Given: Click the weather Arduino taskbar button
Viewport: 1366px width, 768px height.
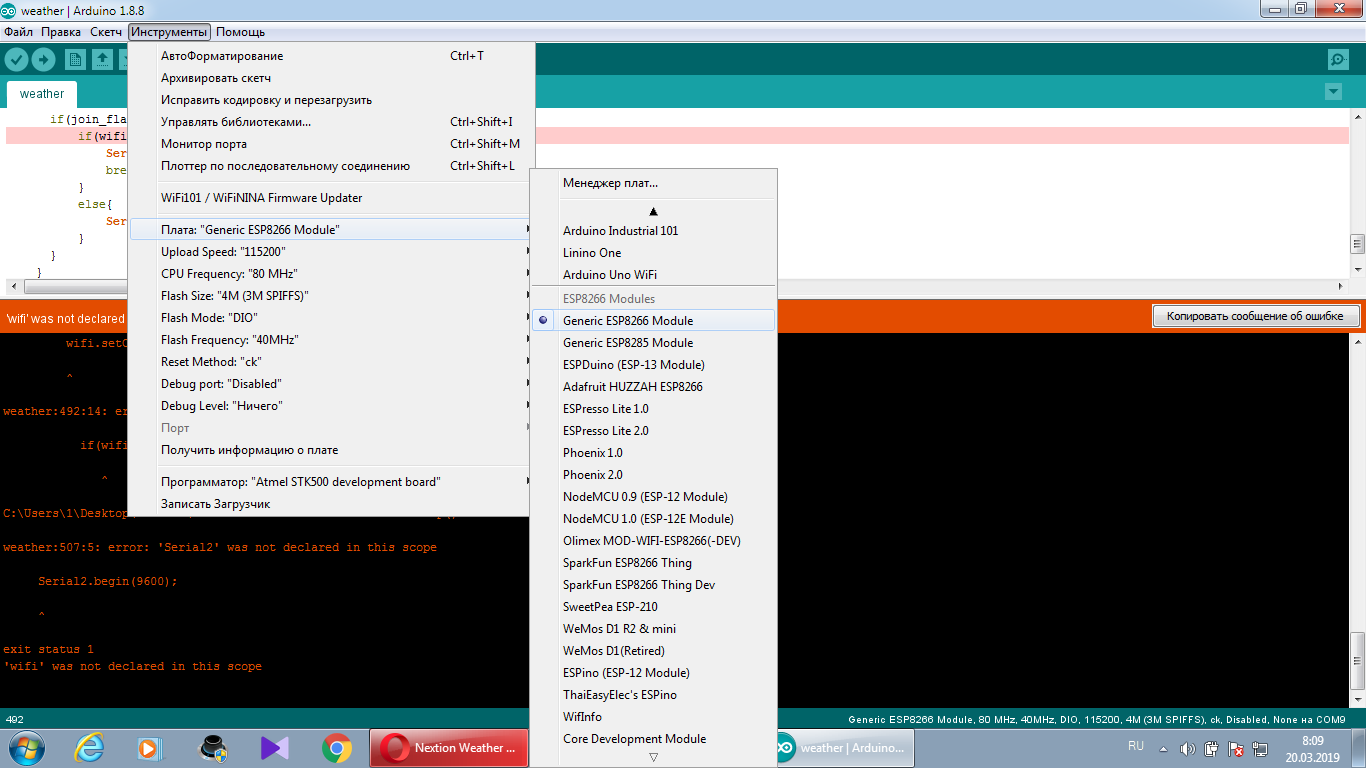Looking at the screenshot, I should (845, 748).
